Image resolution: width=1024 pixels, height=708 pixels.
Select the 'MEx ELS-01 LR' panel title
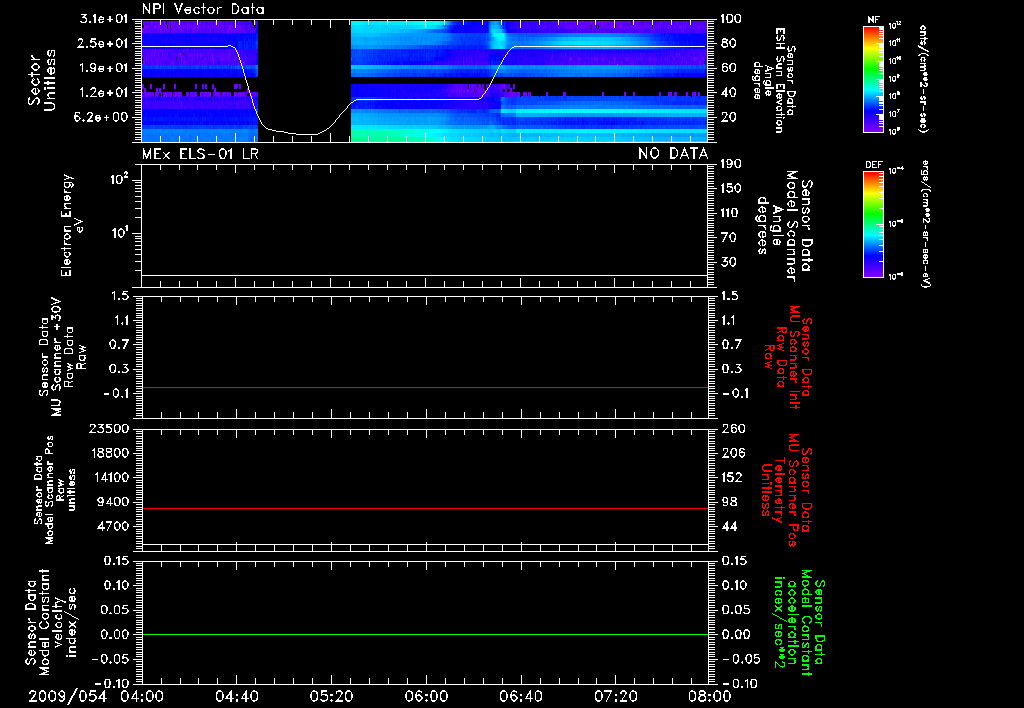pos(200,154)
